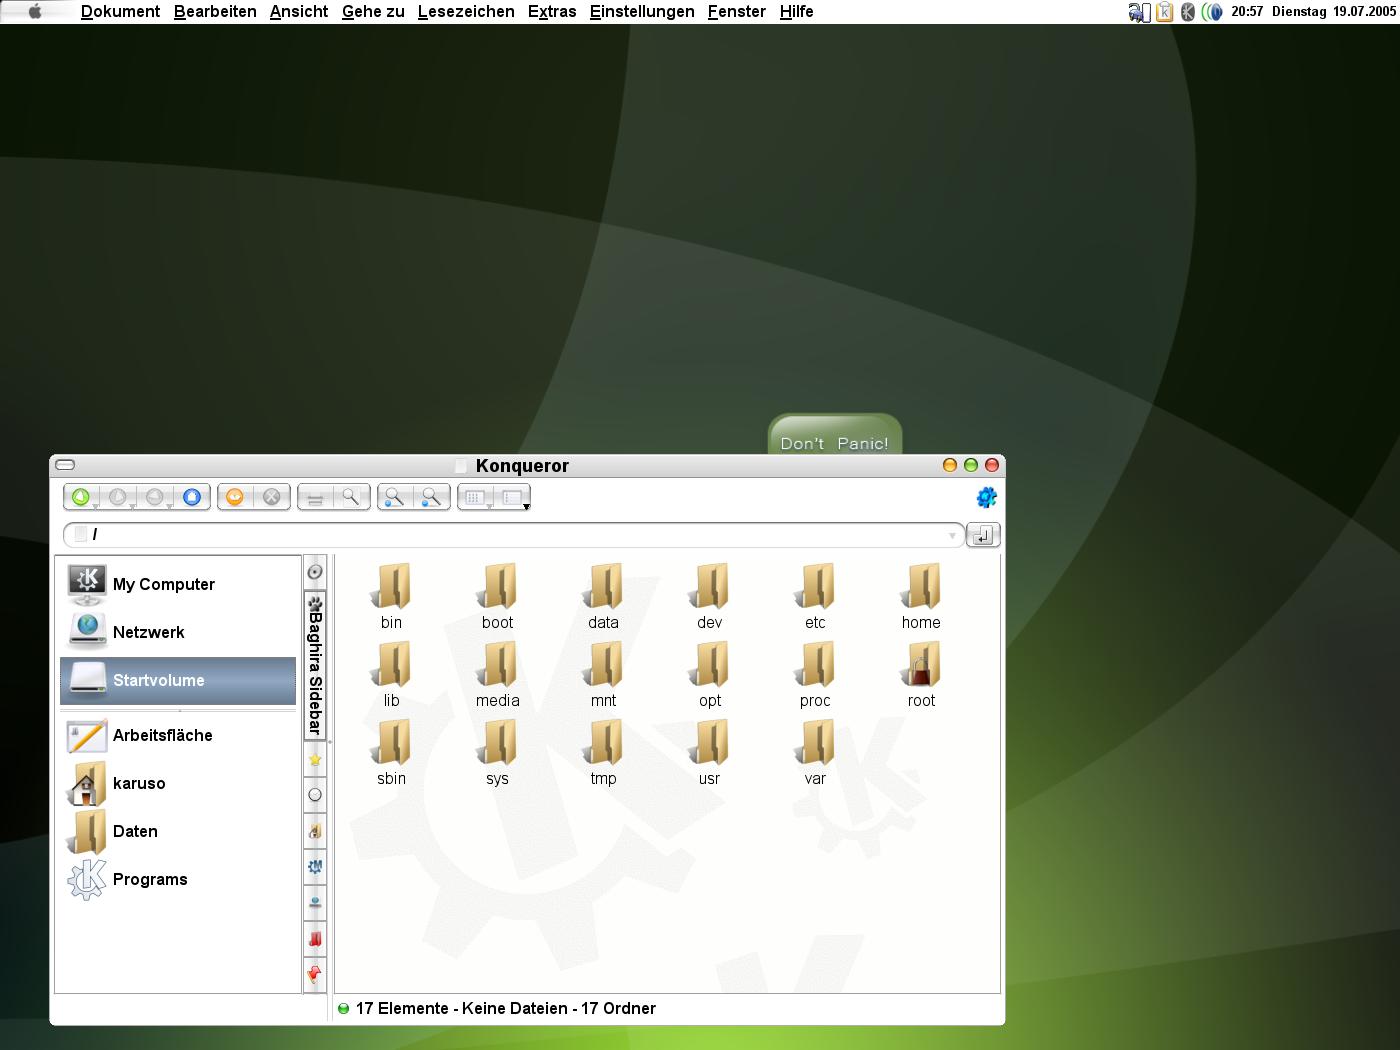Click the print toolbar icon

pos(315,497)
